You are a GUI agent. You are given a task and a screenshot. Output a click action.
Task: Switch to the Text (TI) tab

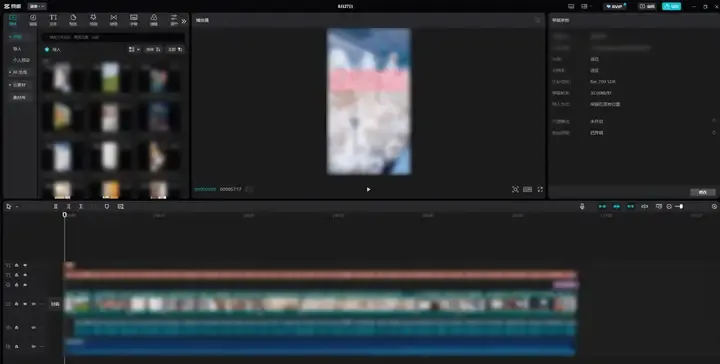(53, 20)
